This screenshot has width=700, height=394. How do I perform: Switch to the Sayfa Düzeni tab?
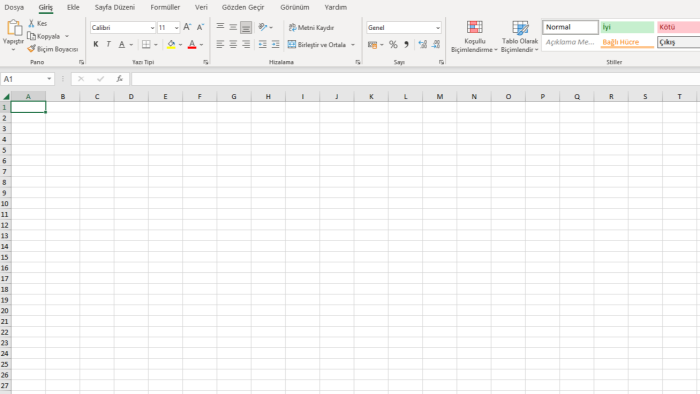coord(115,7)
